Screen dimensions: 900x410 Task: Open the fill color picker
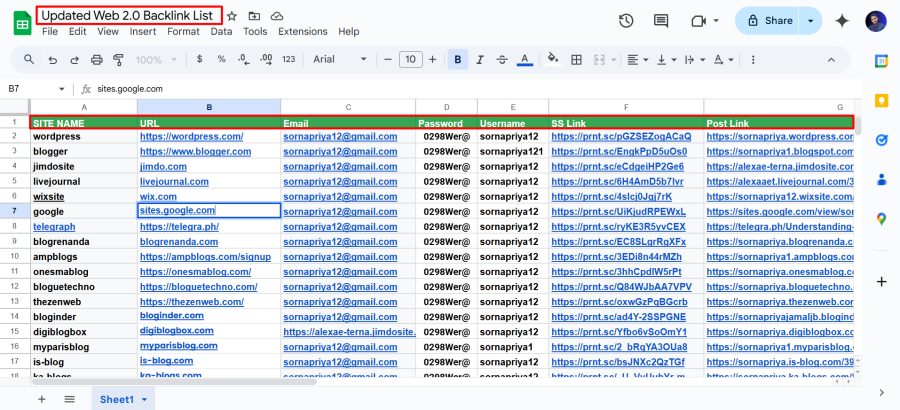point(553,60)
